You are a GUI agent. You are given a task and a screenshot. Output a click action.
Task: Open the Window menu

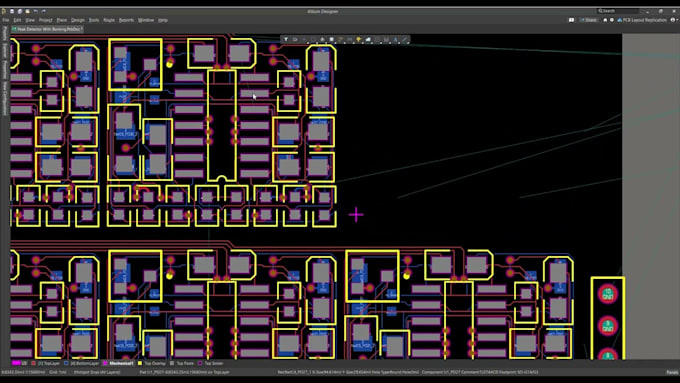click(x=146, y=20)
